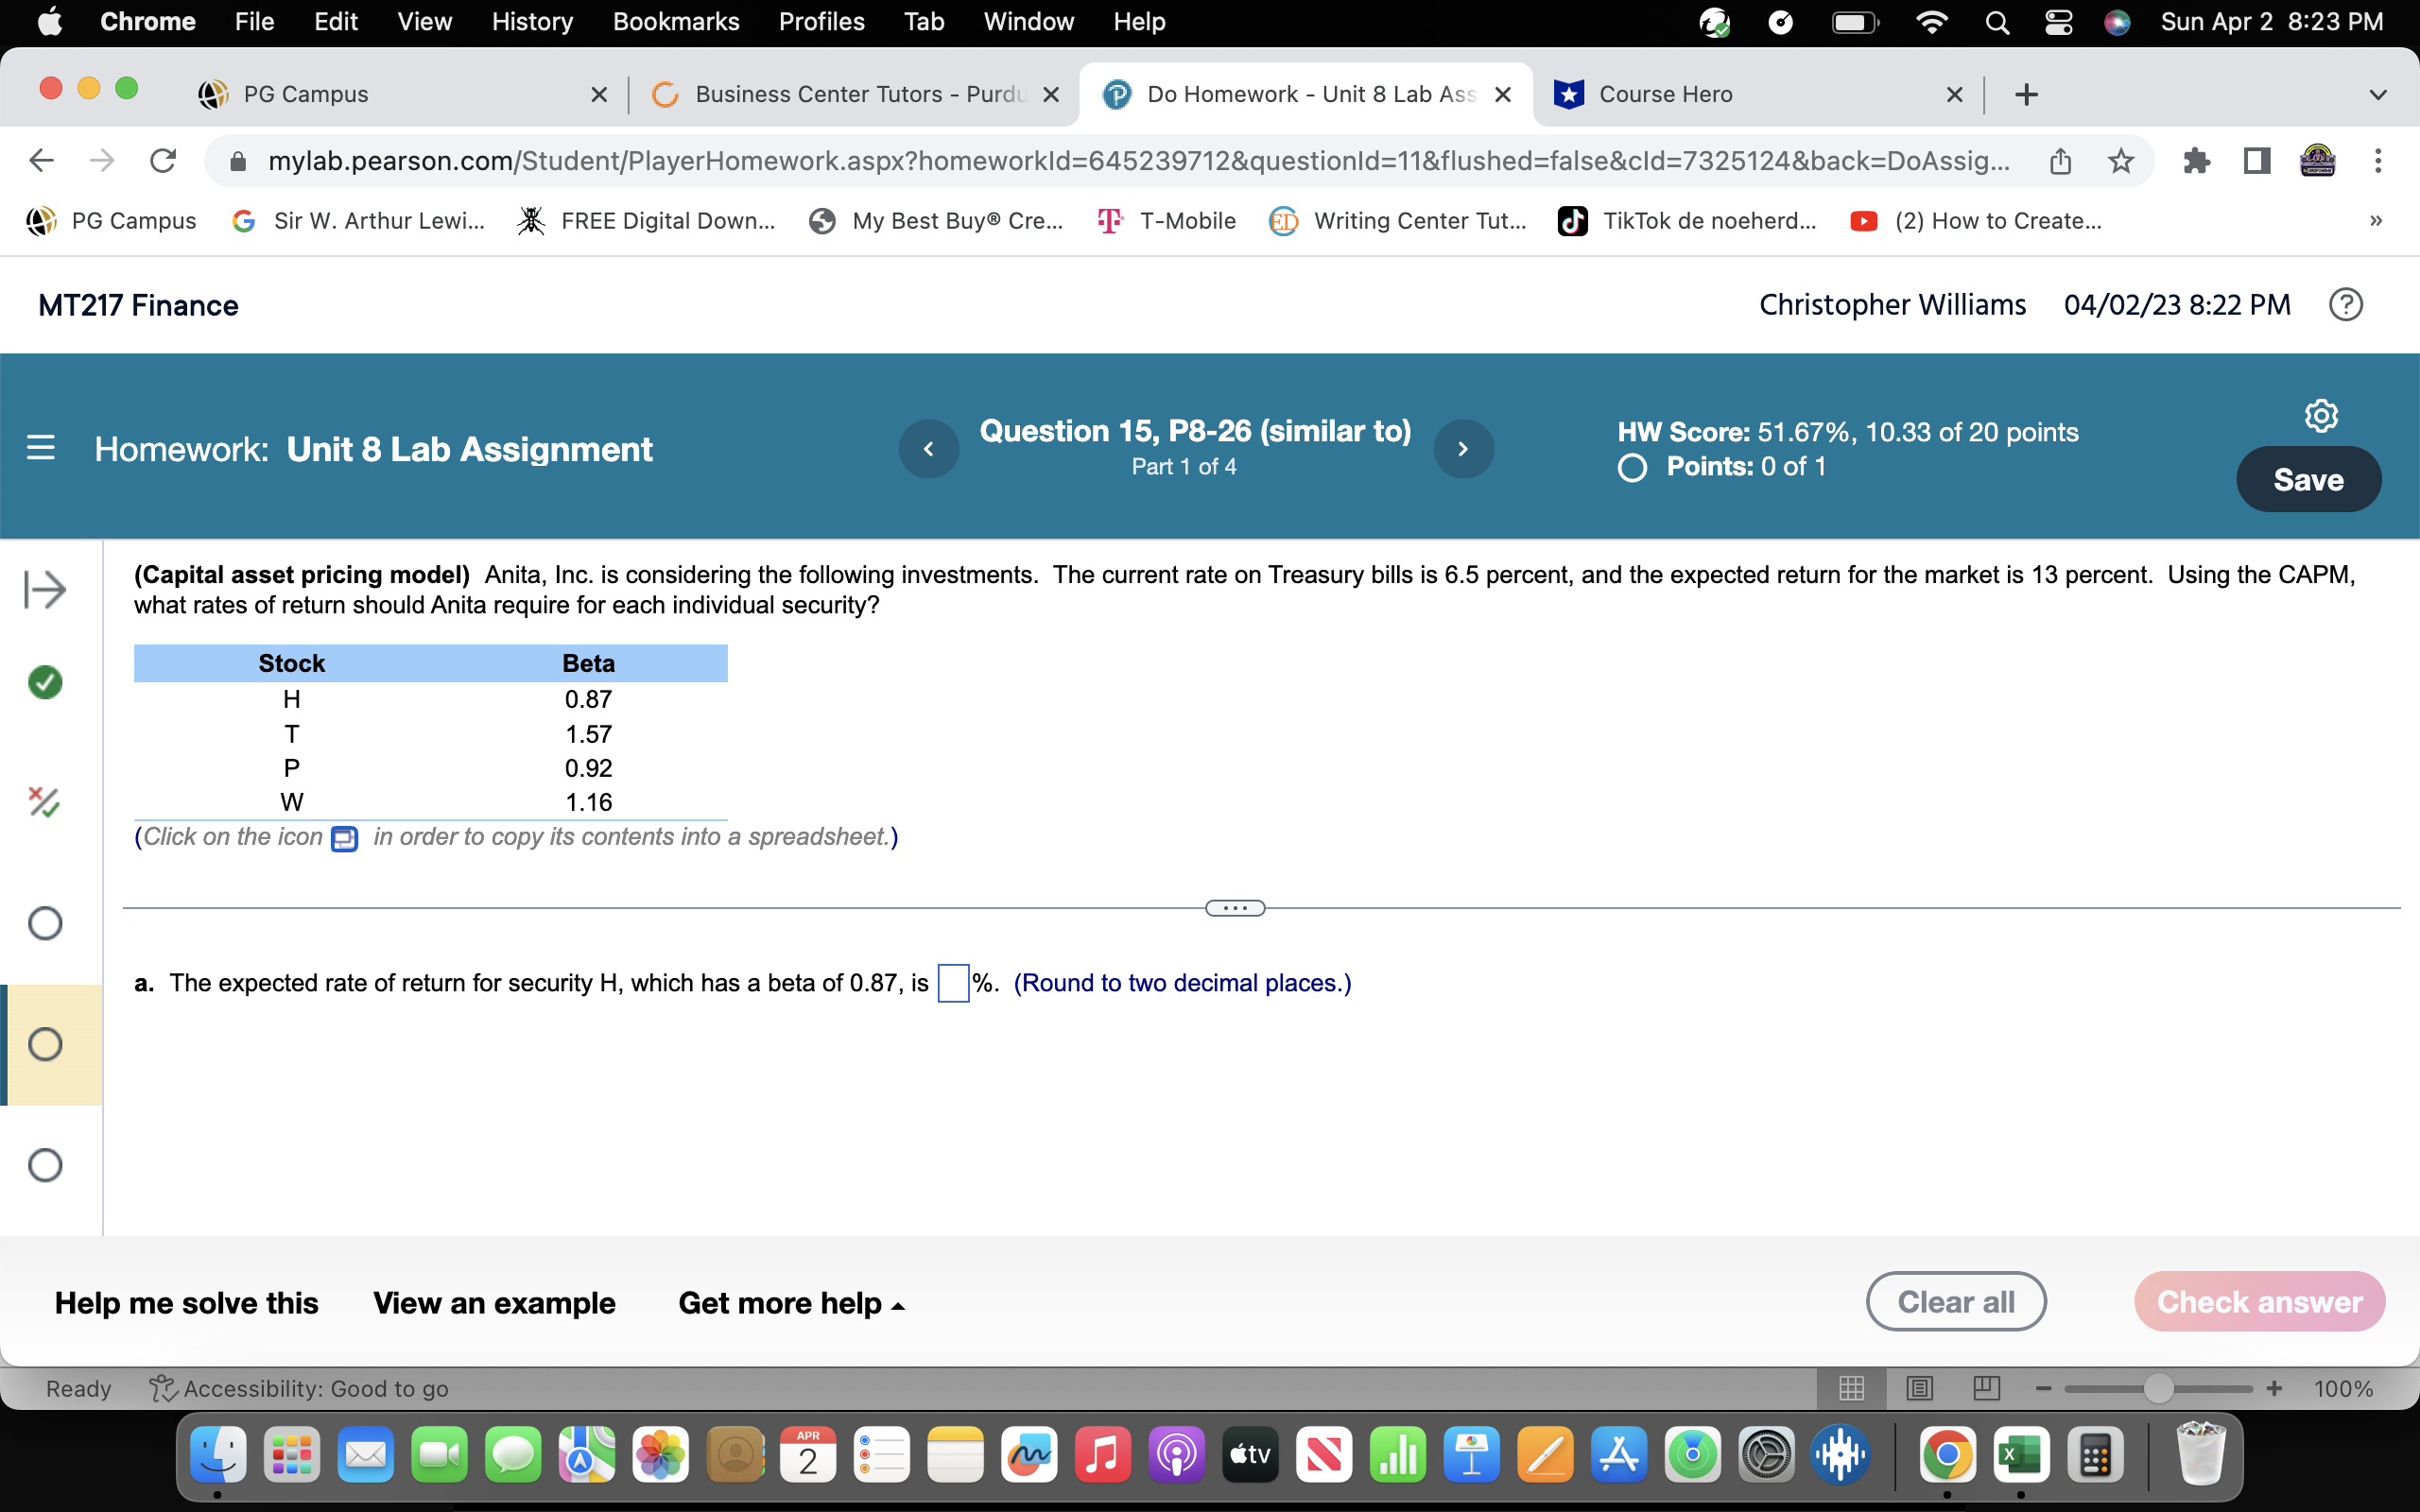Open the settings gear on the homework header
2420x1512 pixels.
(x=2321, y=414)
